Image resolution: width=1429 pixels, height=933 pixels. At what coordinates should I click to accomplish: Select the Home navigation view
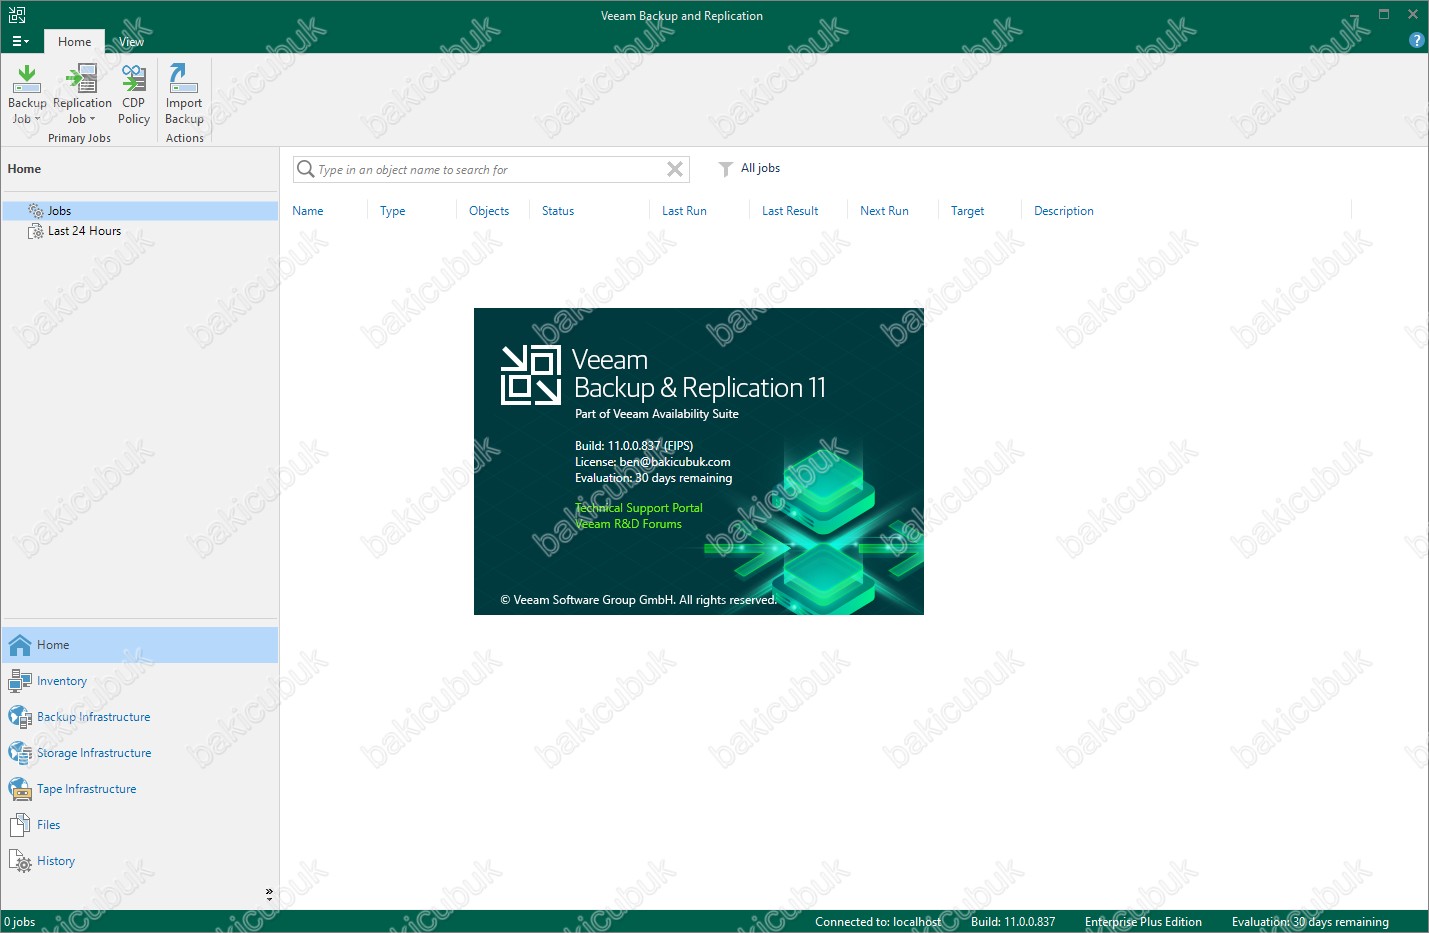[140, 645]
